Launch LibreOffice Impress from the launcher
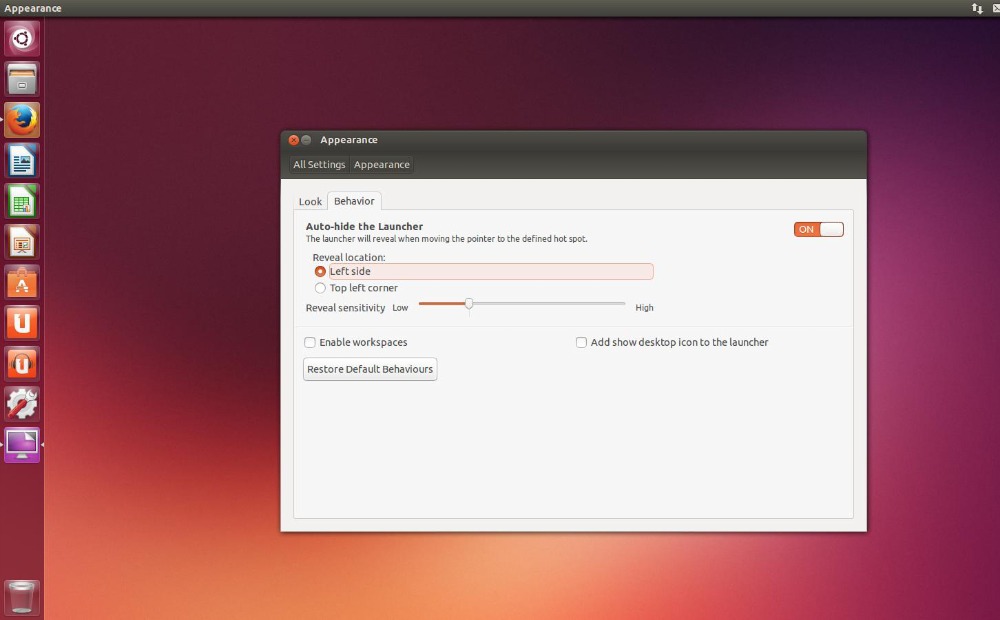This screenshot has height=620, width=1000. 22,242
